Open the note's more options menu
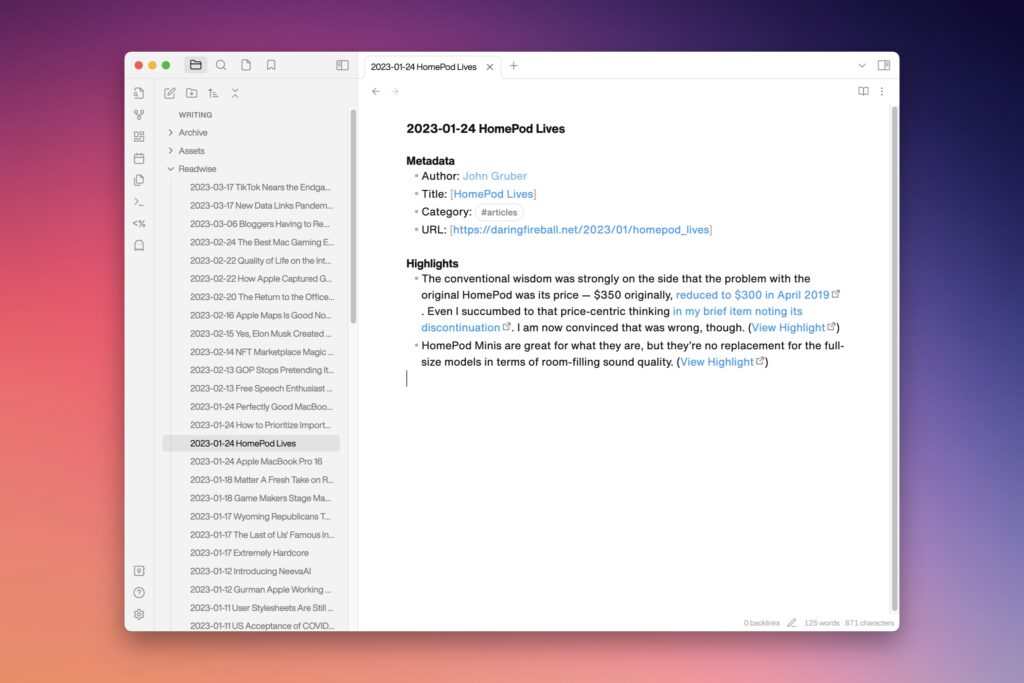The height and width of the screenshot is (683, 1024). coord(883,91)
